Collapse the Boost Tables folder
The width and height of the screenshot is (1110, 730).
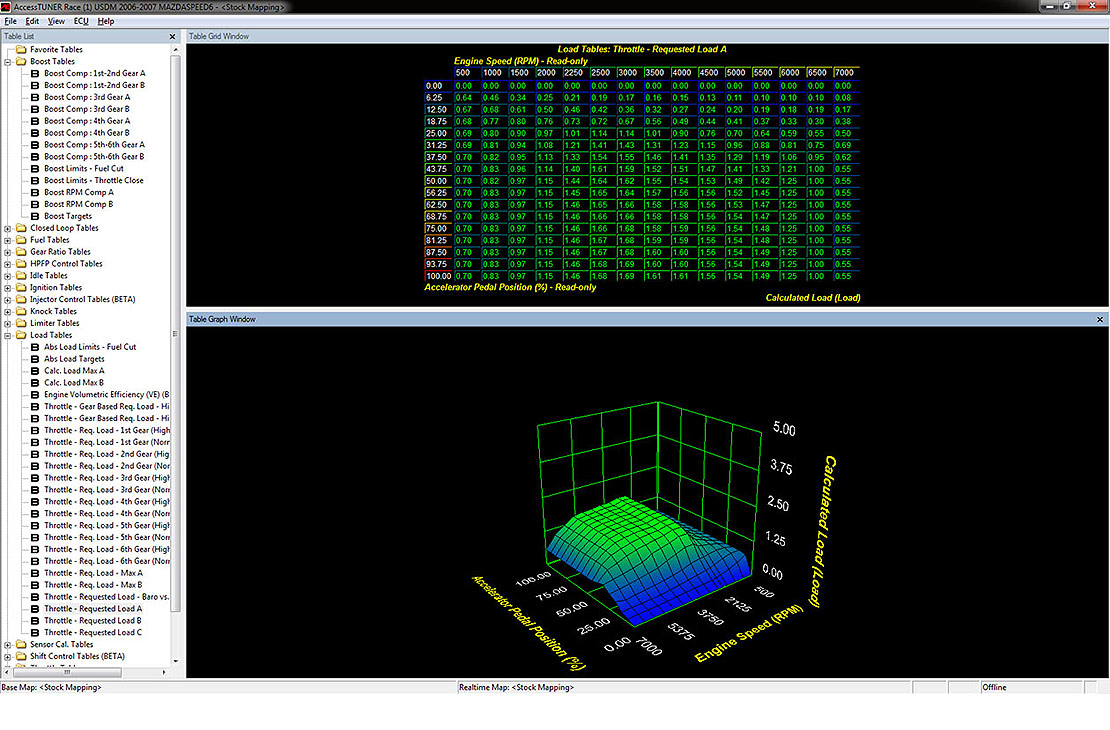[8, 62]
